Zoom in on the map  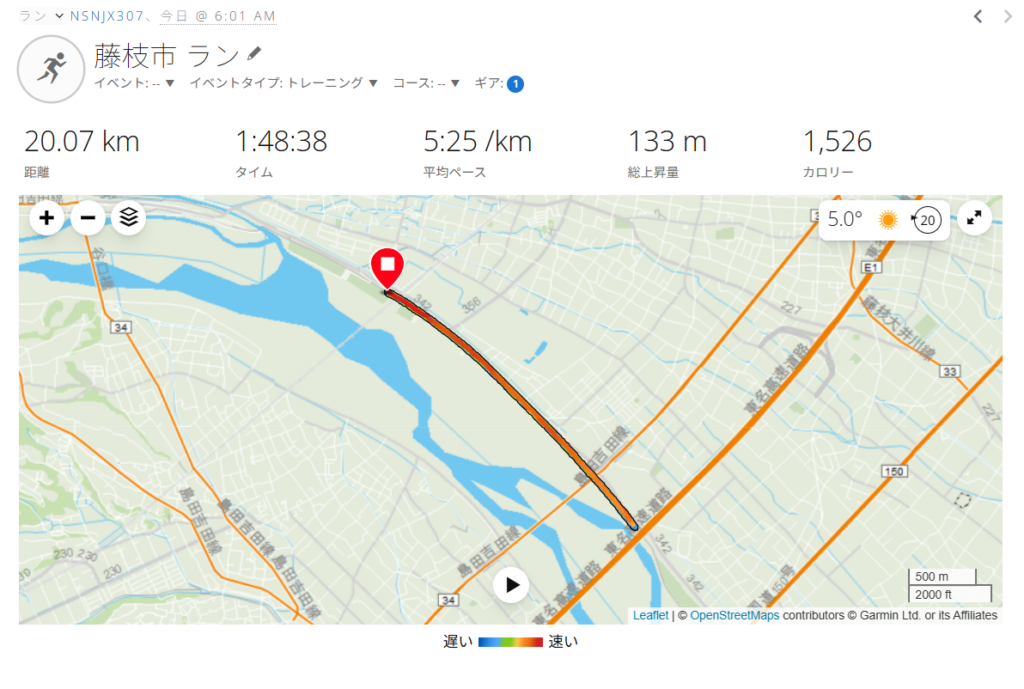46,217
